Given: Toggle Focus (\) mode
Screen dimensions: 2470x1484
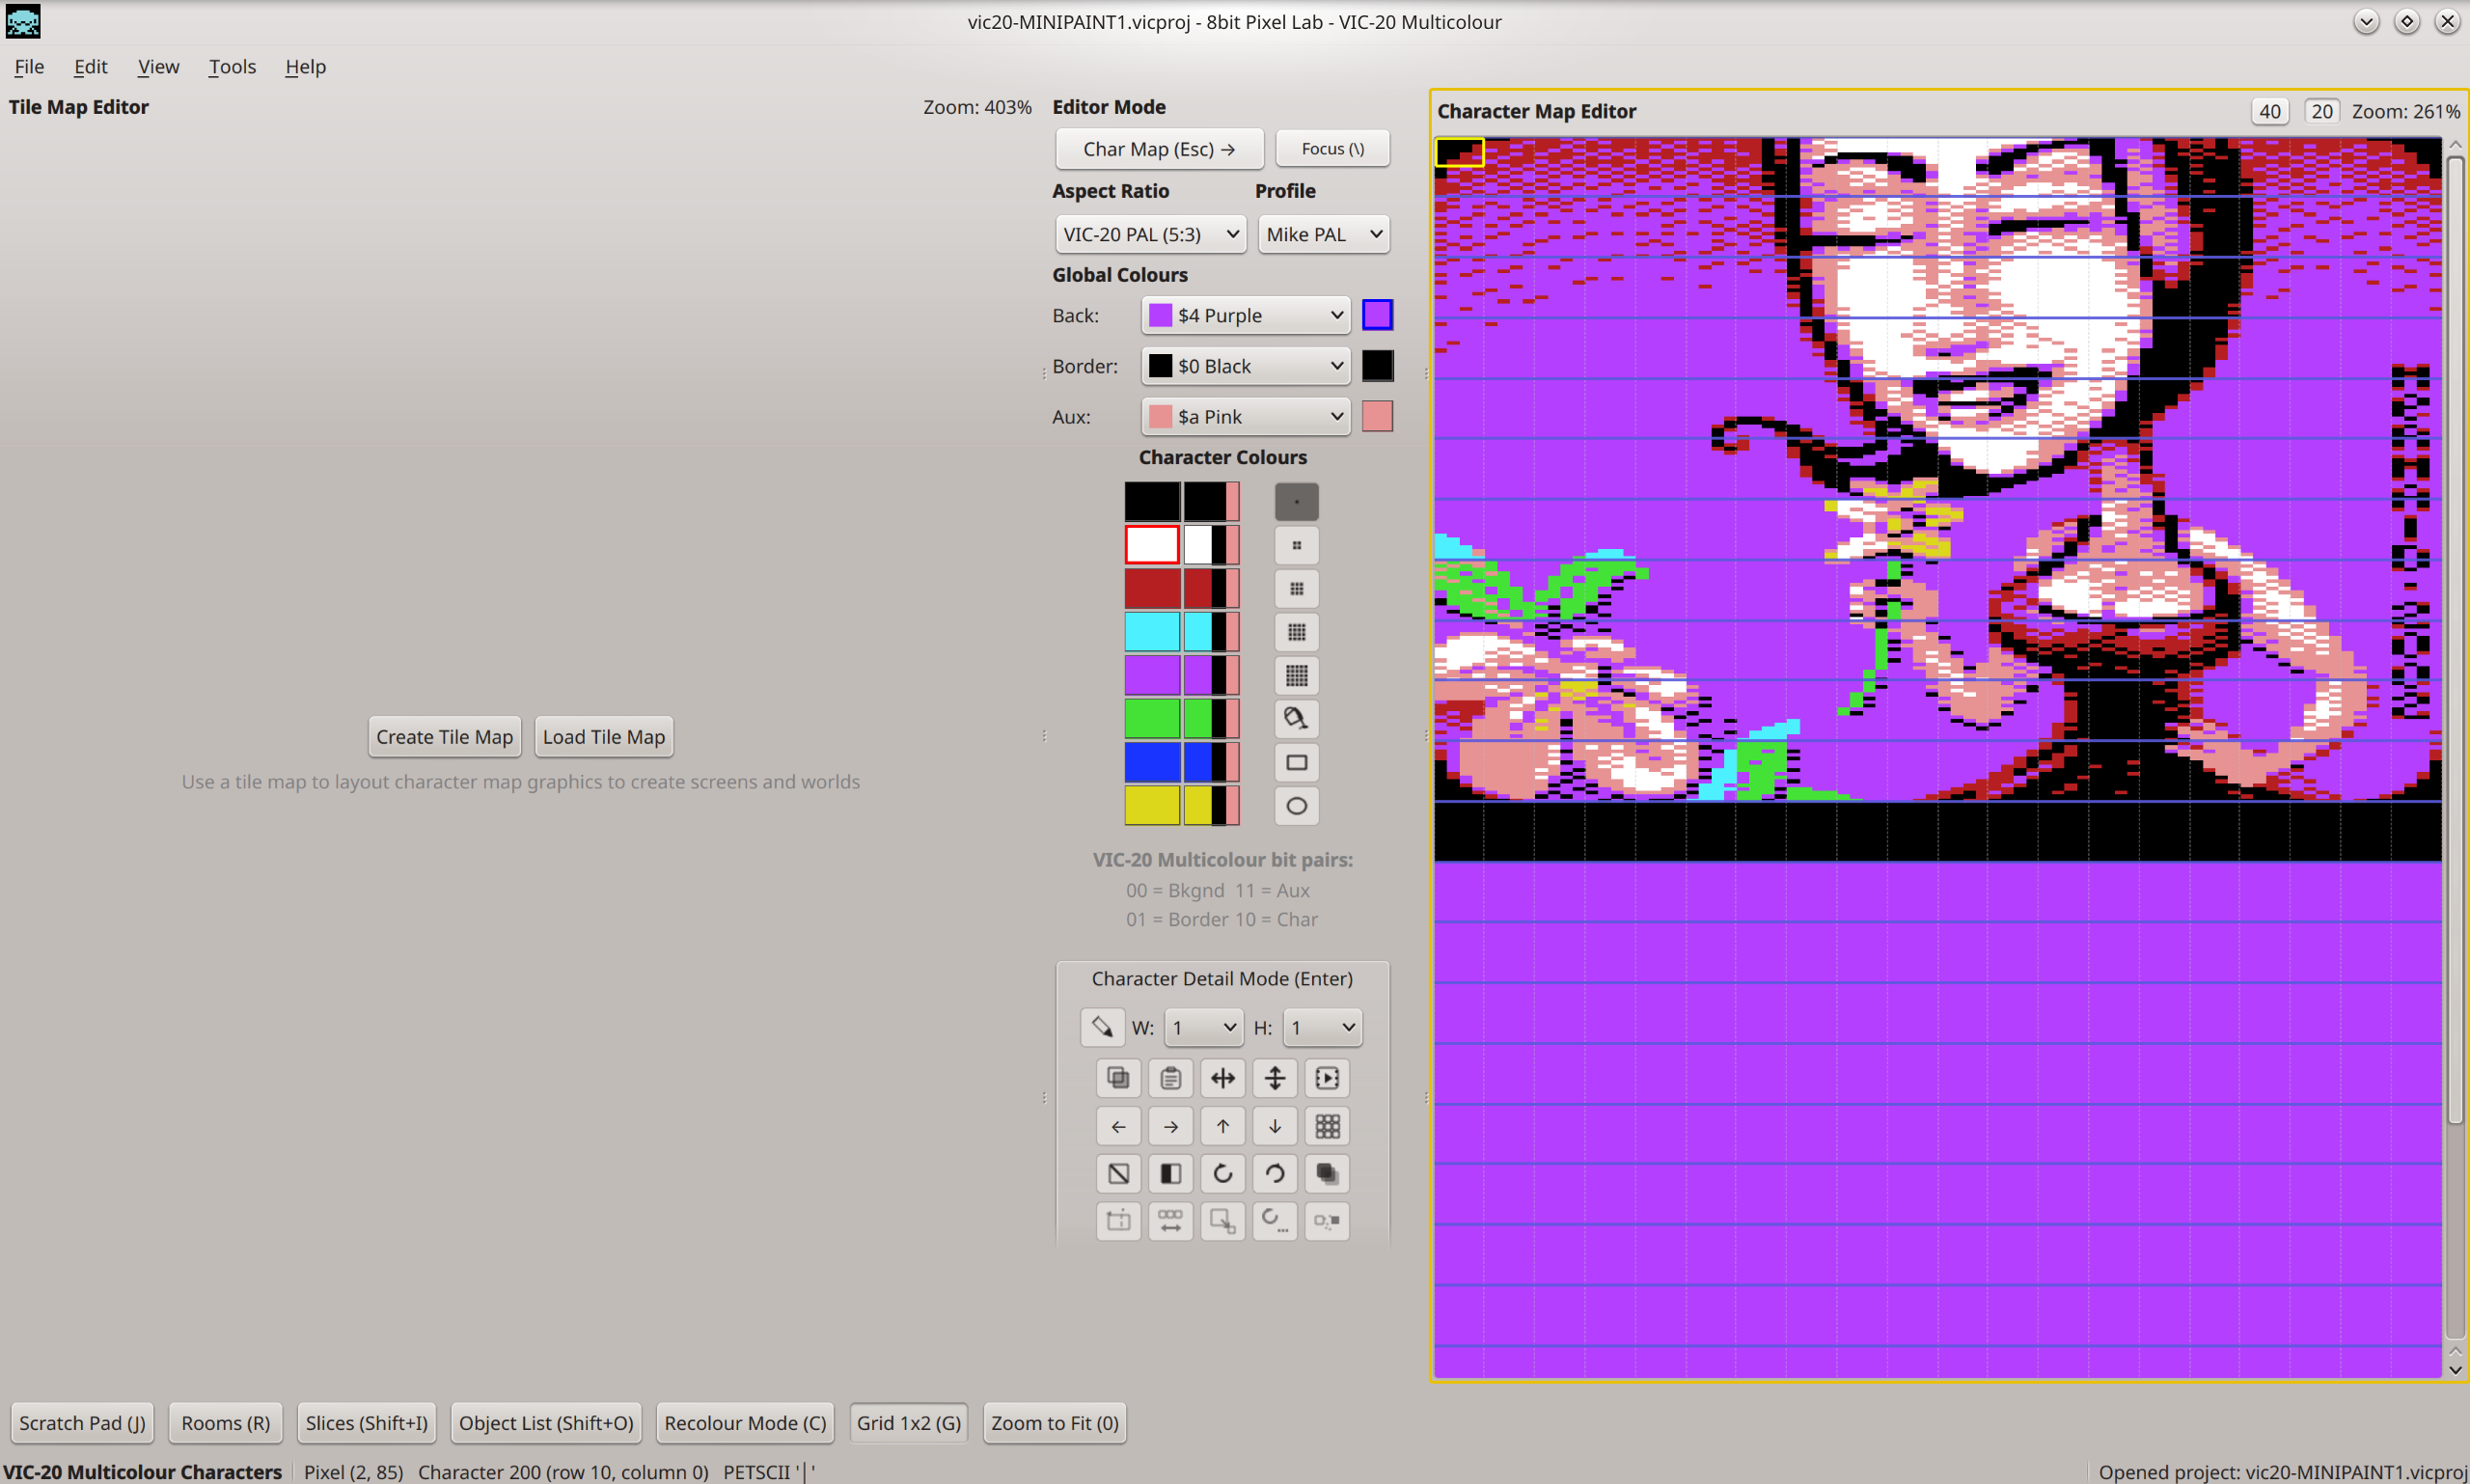Looking at the screenshot, I should click(1332, 149).
